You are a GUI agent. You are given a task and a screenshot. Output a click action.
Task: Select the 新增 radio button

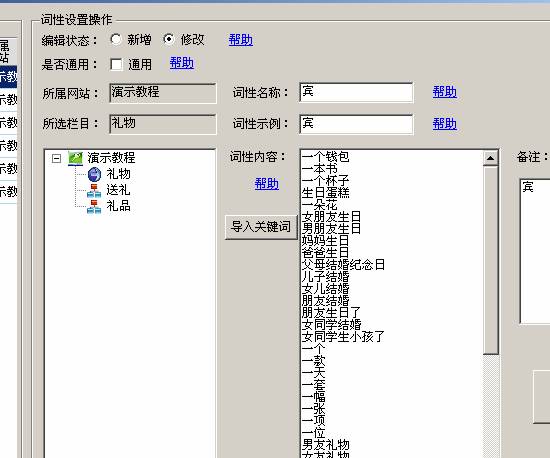coord(115,39)
